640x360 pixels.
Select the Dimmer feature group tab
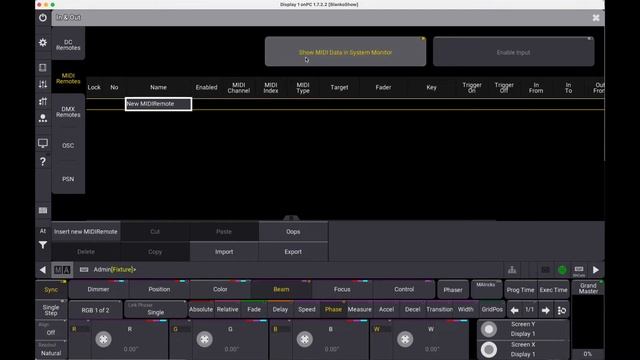98,289
